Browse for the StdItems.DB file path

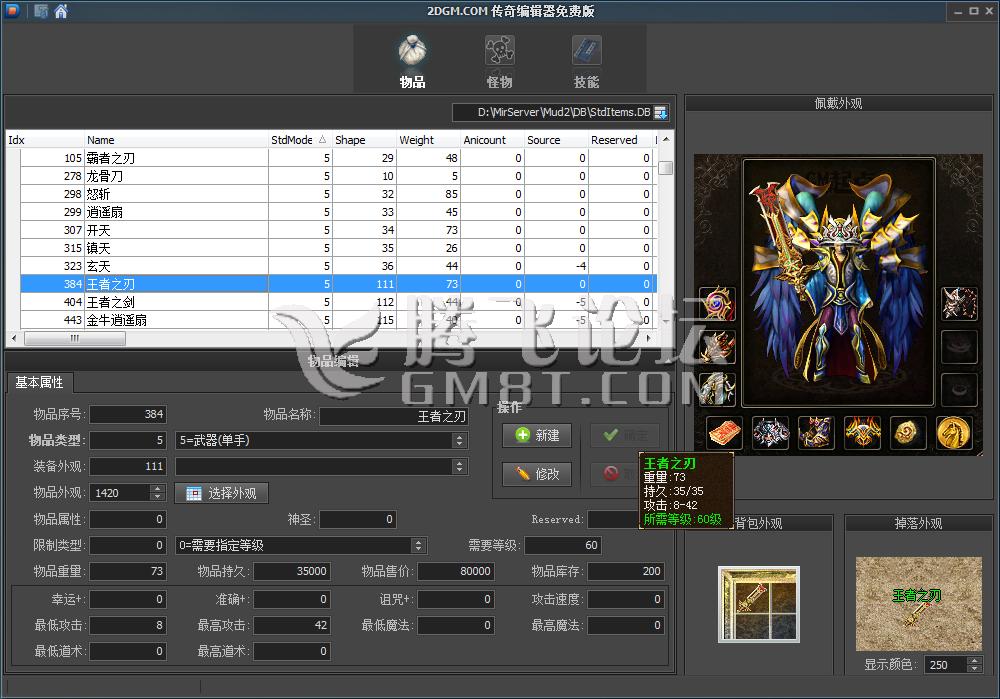point(661,113)
